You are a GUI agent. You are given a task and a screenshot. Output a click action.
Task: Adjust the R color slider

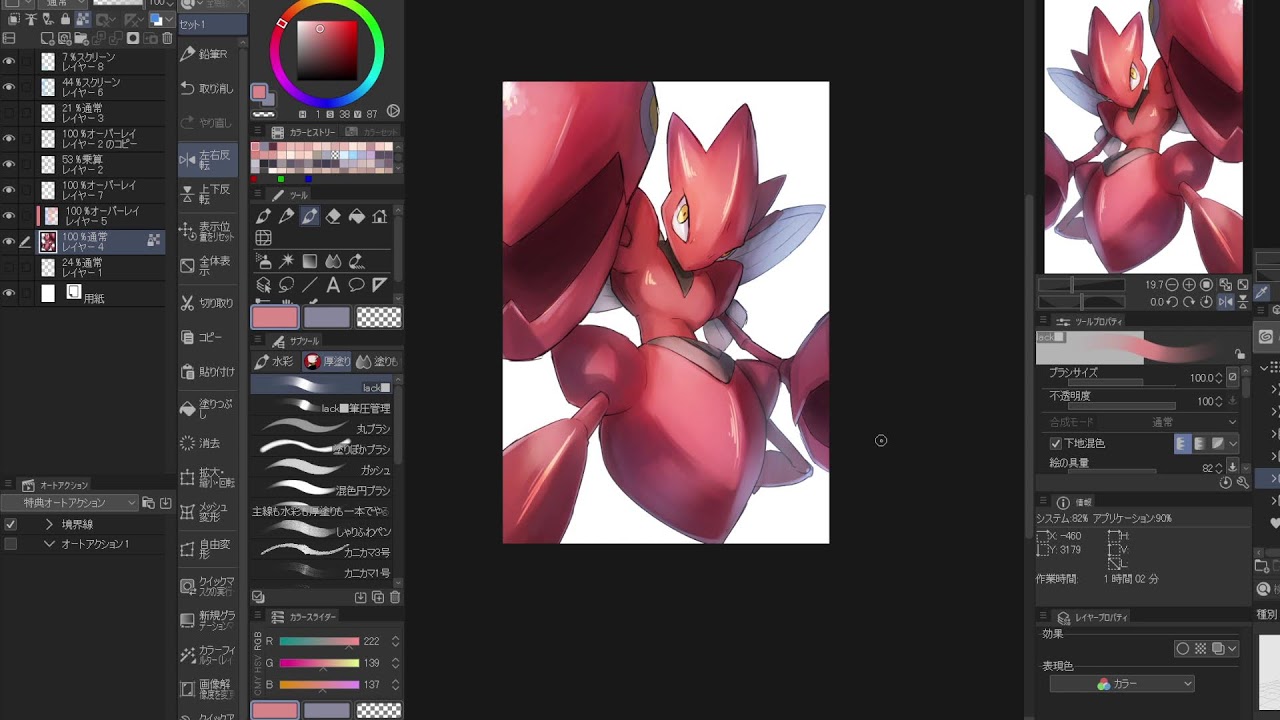(319, 642)
